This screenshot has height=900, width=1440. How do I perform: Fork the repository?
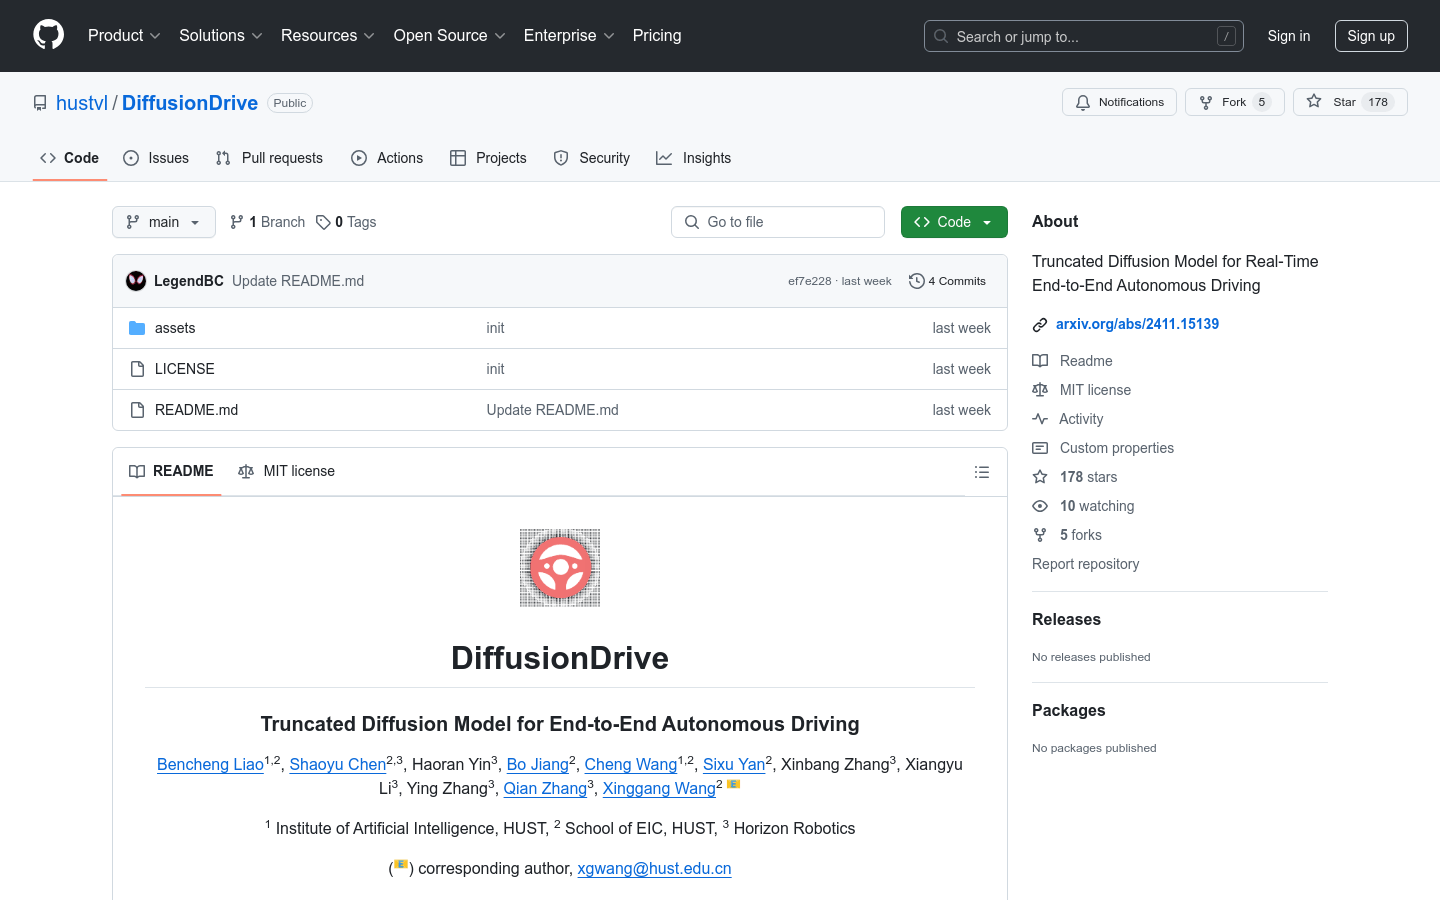(x=1234, y=102)
